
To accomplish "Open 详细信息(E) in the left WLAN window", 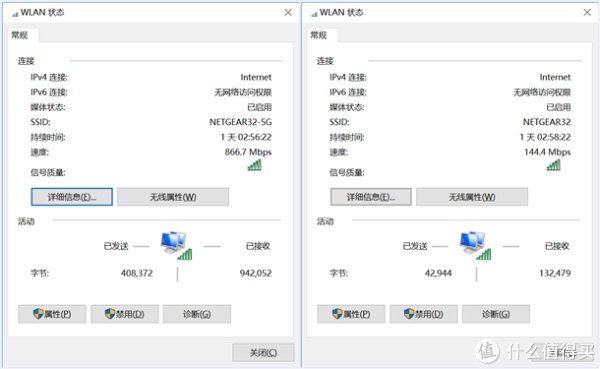I will pos(72,197).
